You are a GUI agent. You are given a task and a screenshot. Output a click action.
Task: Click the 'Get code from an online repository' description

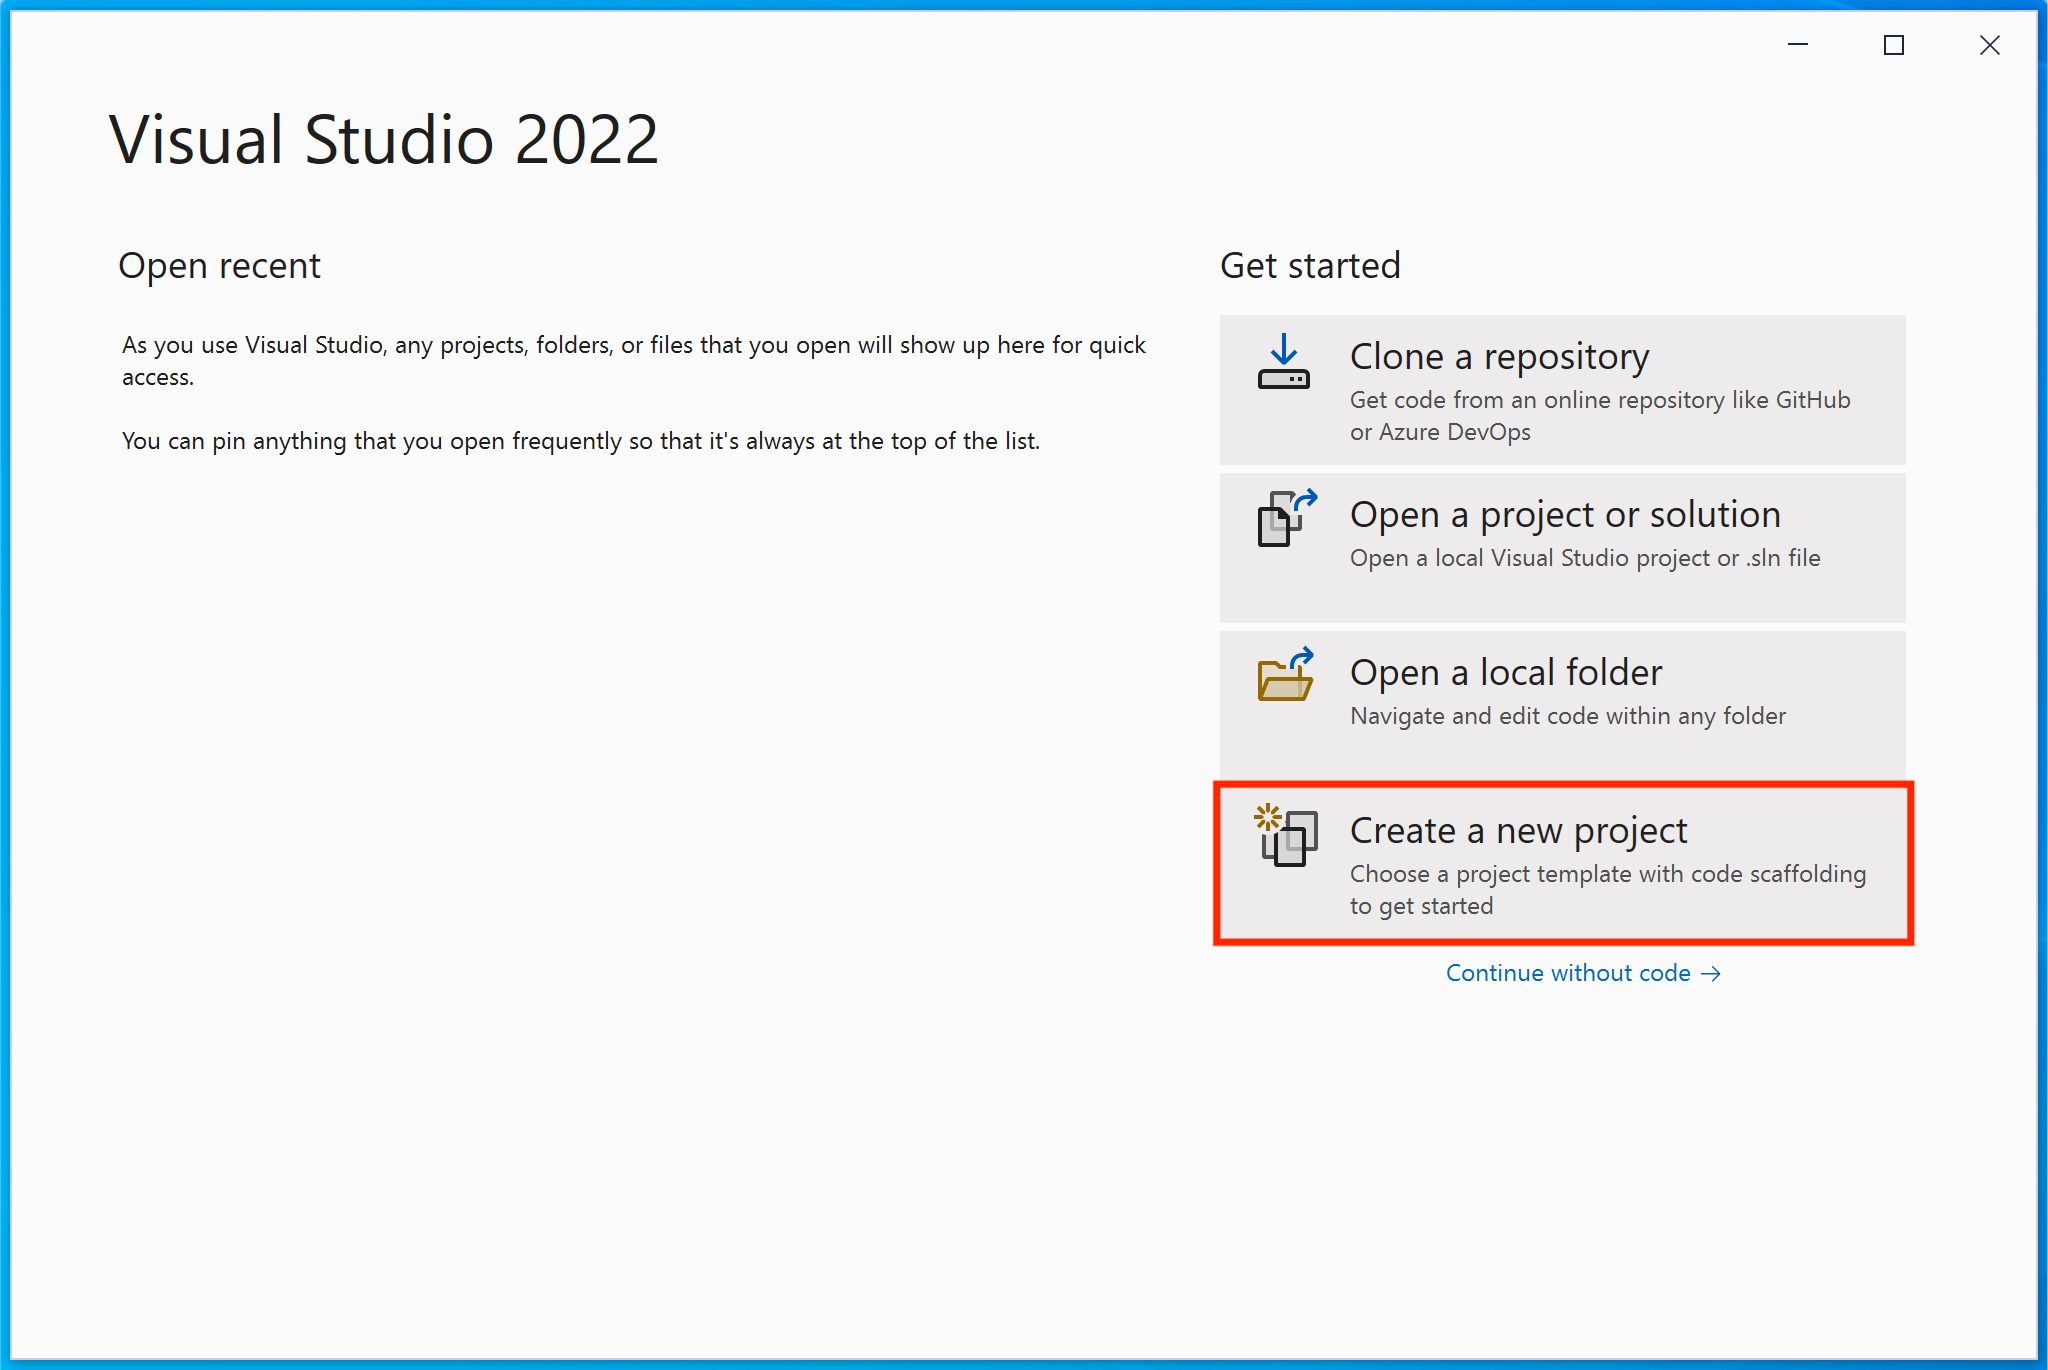coord(1599,415)
